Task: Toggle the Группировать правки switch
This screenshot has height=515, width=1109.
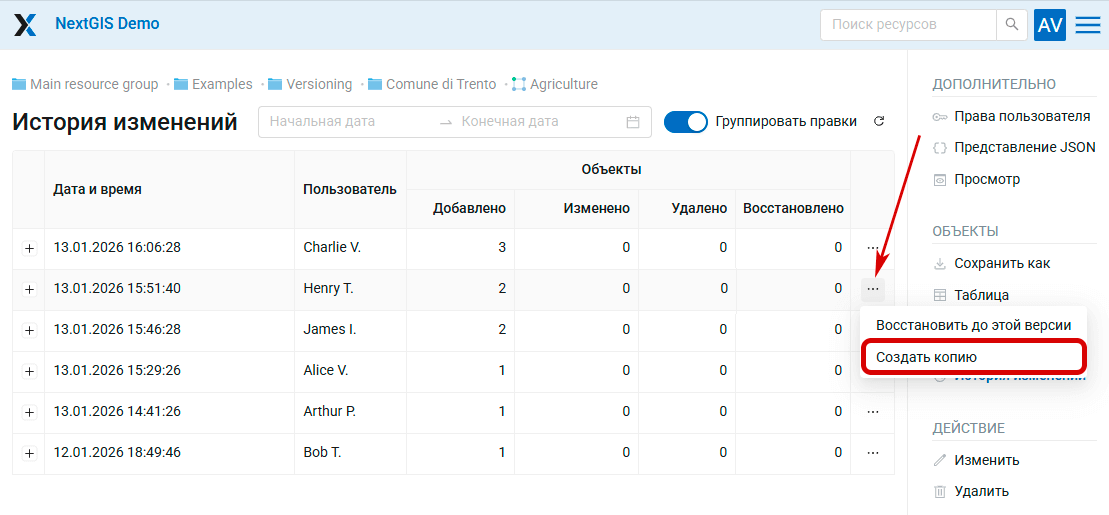Action: tap(685, 122)
